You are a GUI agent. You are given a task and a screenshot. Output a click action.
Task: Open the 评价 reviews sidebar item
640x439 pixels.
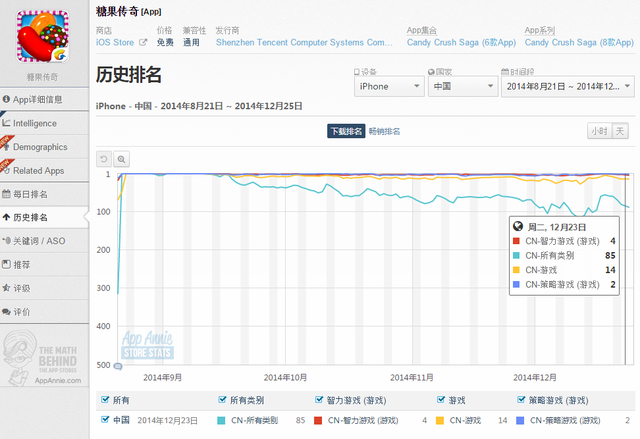(44, 312)
